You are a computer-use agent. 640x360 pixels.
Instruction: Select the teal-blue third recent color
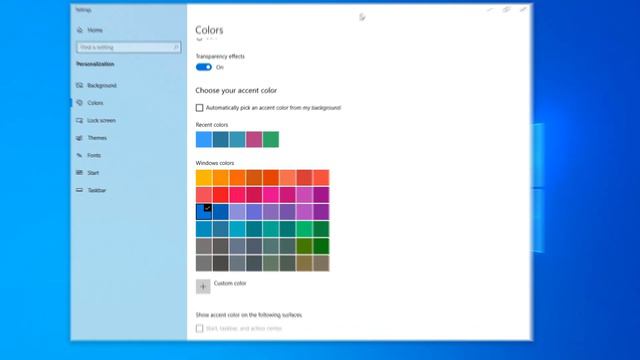click(x=237, y=139)
